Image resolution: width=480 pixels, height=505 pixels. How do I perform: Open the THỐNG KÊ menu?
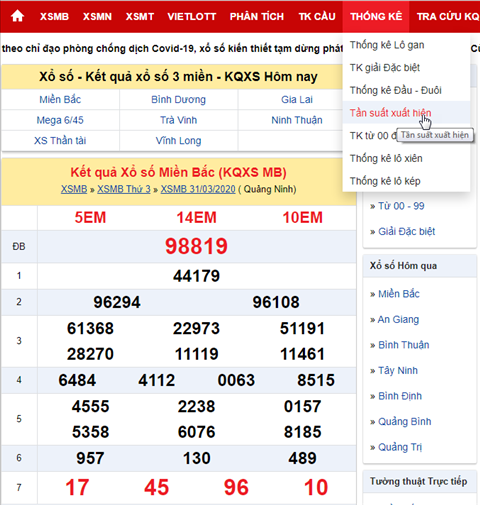[376, 16]
